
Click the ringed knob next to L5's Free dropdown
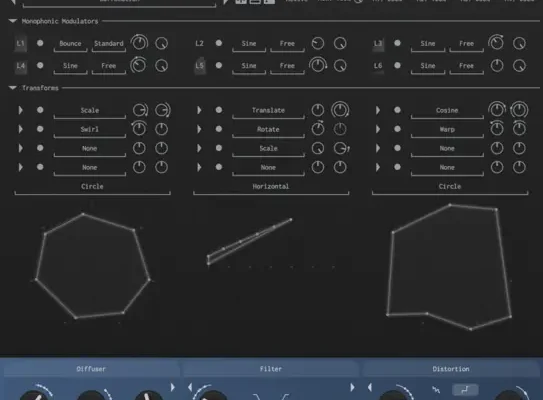click(x=318, y=65)
